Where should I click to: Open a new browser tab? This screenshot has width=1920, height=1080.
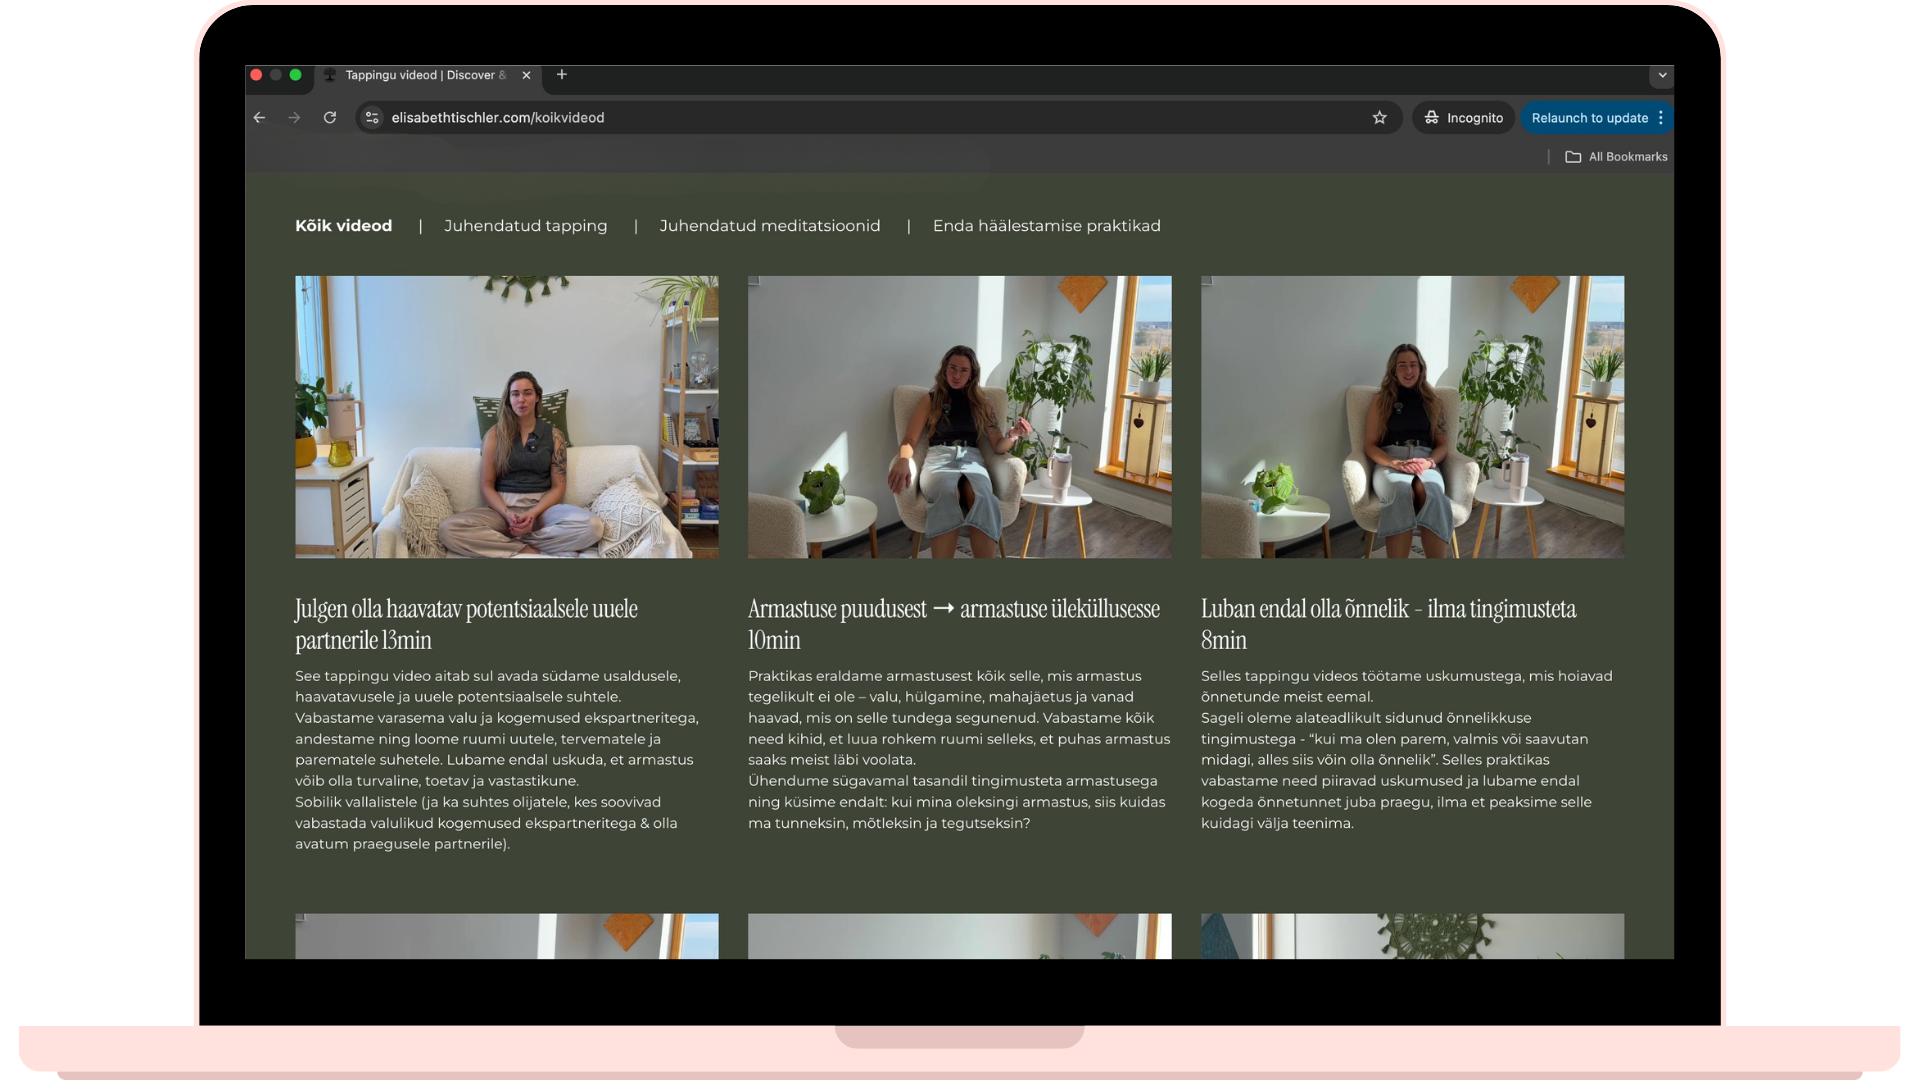tap(562, 75)
